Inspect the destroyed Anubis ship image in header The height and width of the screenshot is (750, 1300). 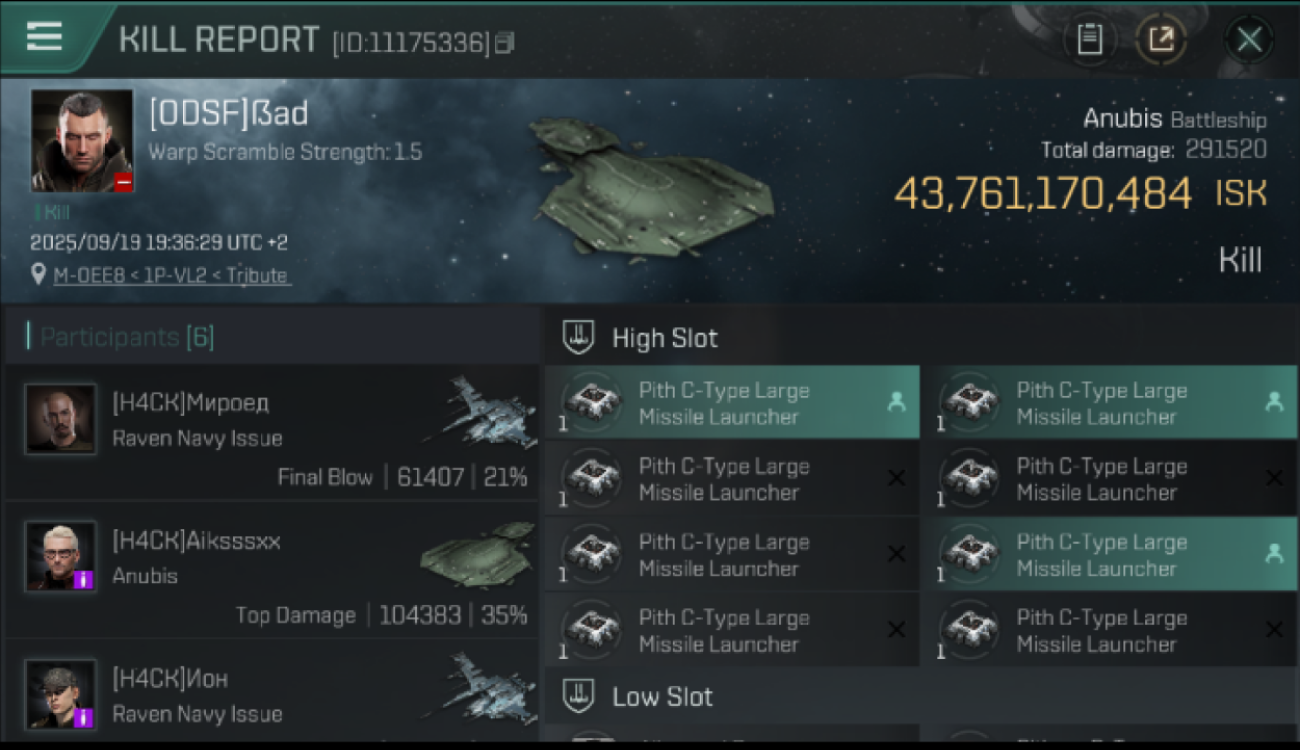tap(650, 185)
